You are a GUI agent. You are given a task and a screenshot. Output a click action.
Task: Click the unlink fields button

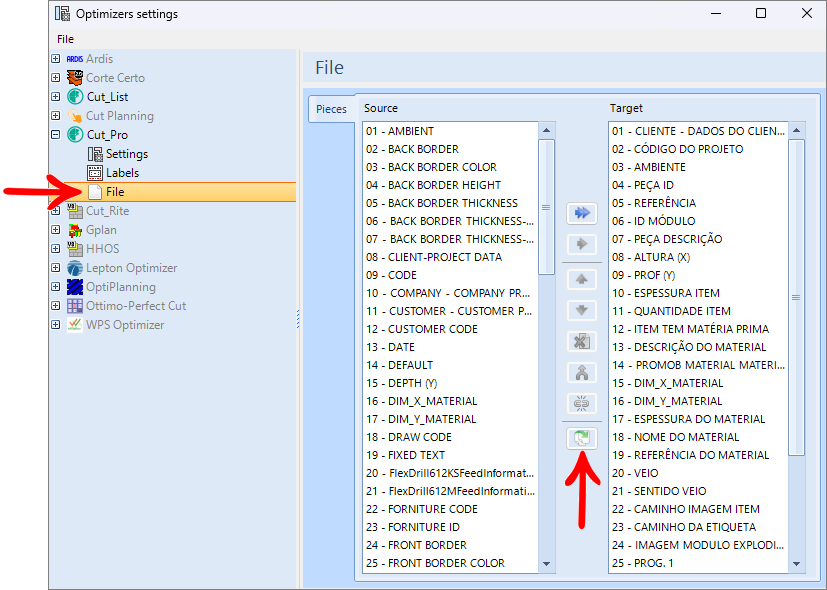coord(582,404)
